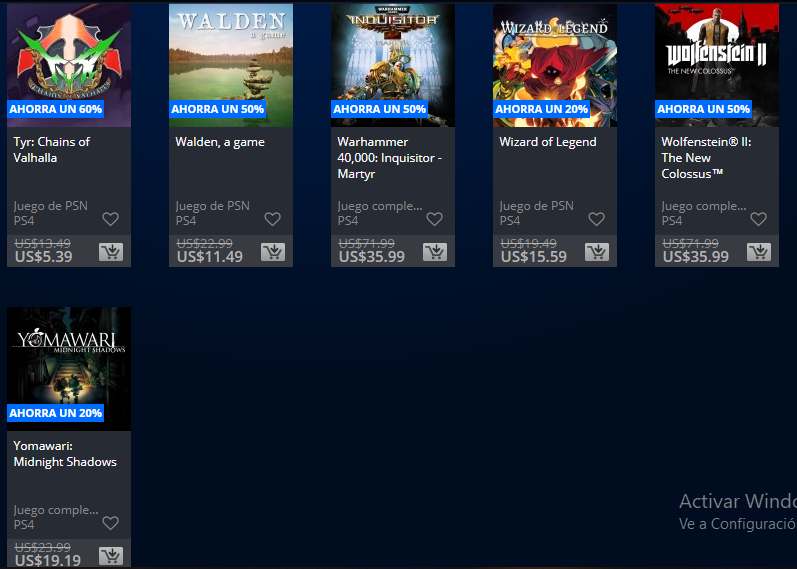Click the Yomawari Midnight Shadows cover image
The height and width of the screenshot is (569, 797).
coord(69,360)
